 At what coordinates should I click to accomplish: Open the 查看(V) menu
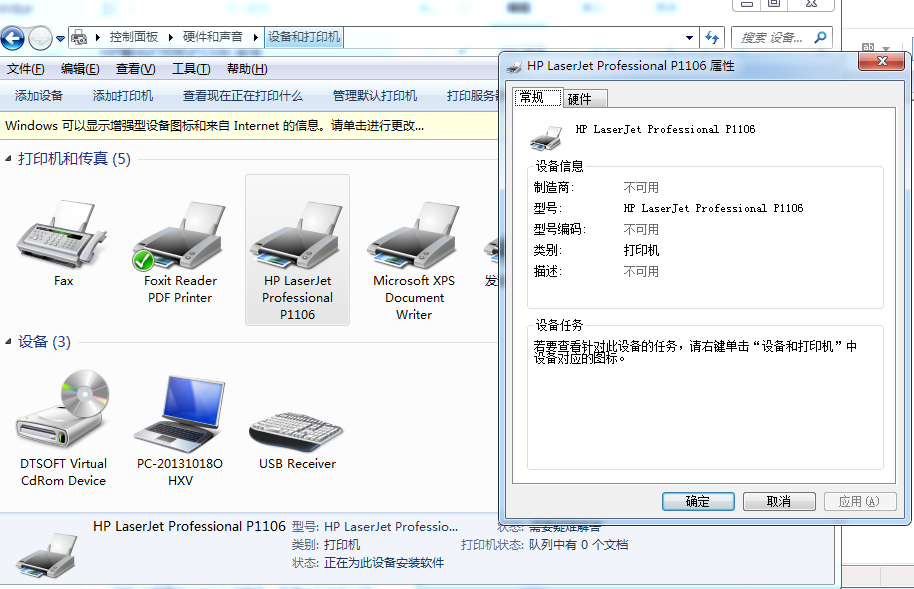tap(135, 69)
